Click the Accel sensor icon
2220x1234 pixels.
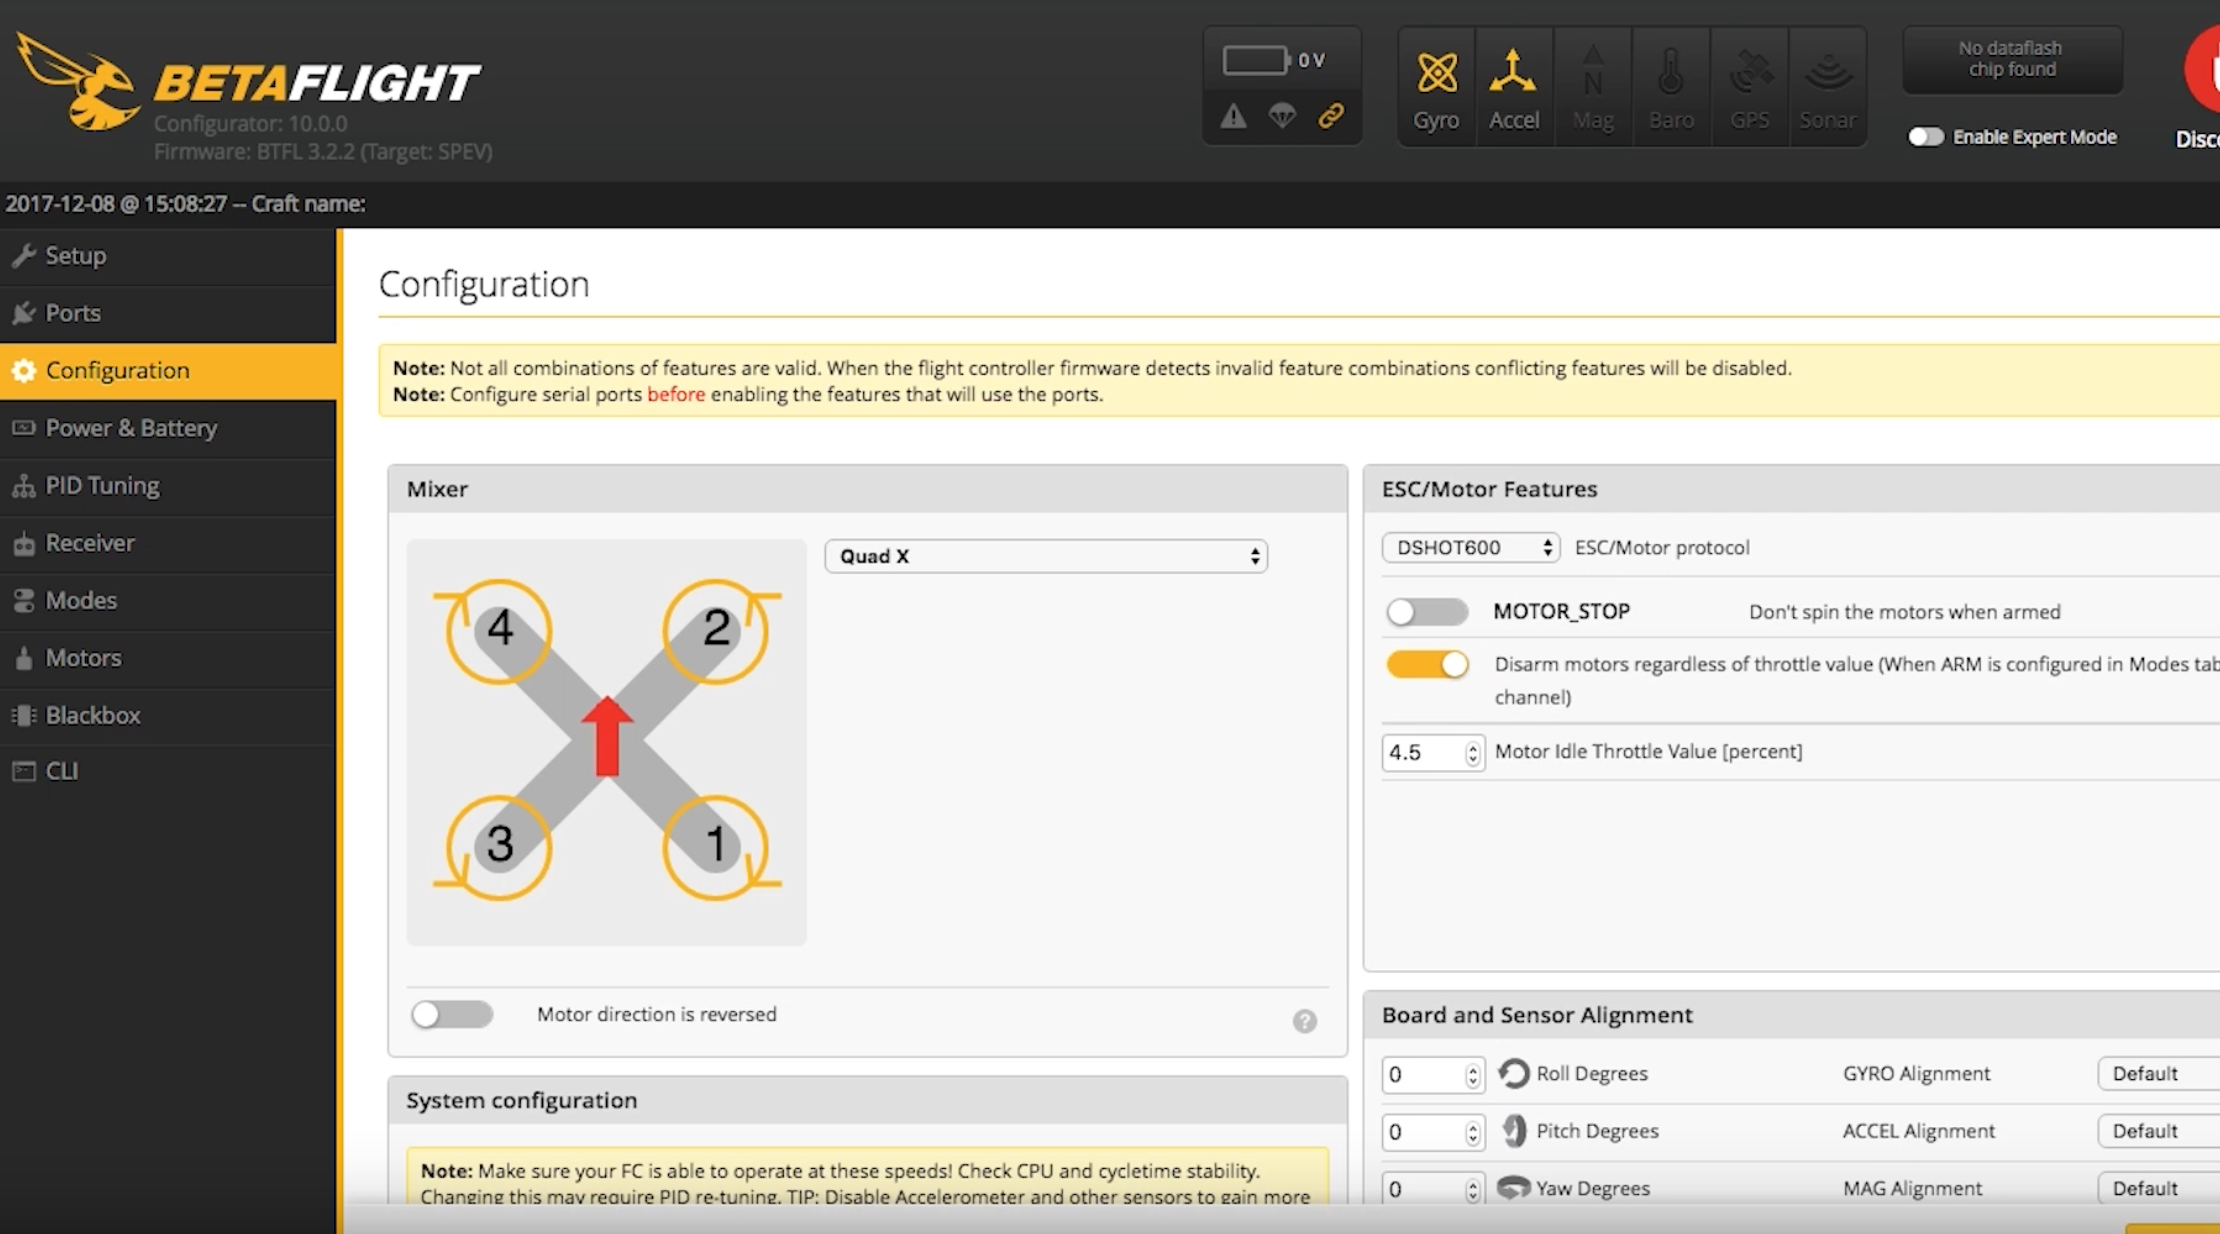[1514, 88]
